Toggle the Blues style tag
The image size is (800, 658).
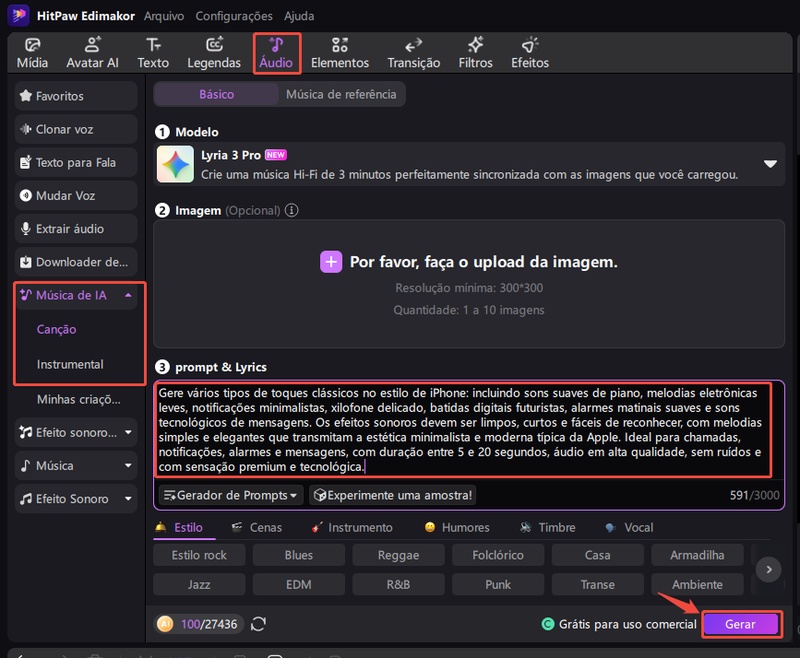pos(298,555)
